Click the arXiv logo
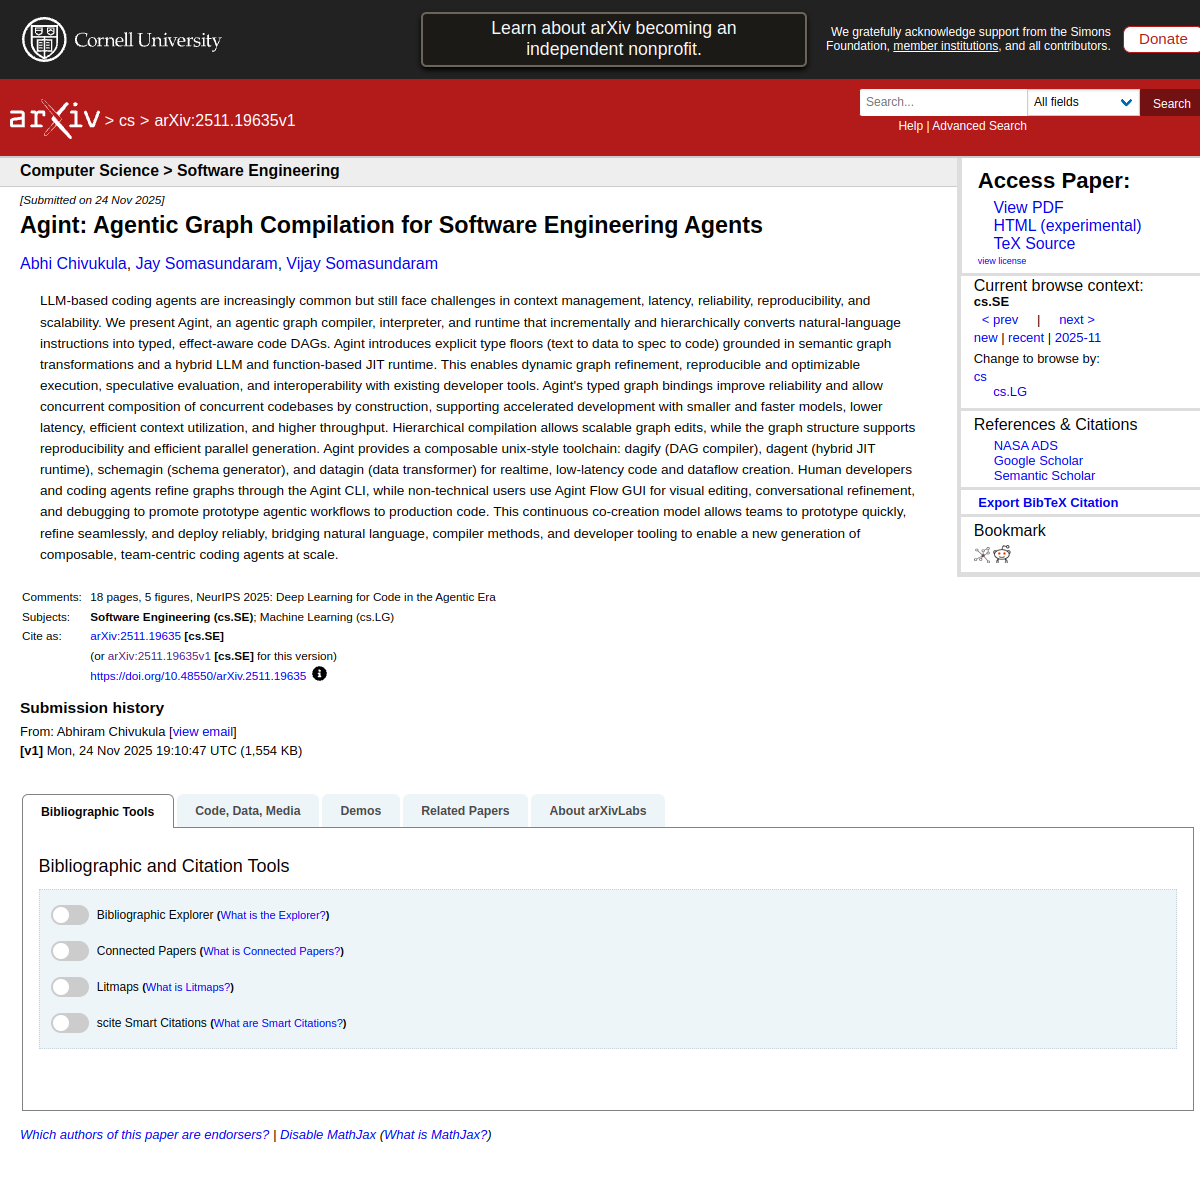 coord(55,119)
